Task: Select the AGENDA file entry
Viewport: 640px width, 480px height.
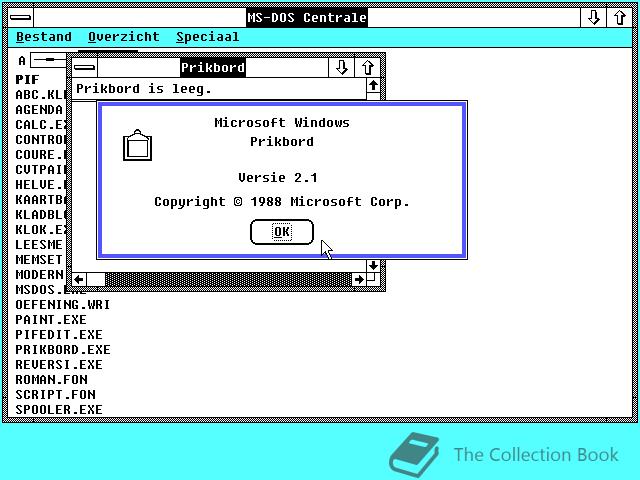Action: (x=39, y=110)
